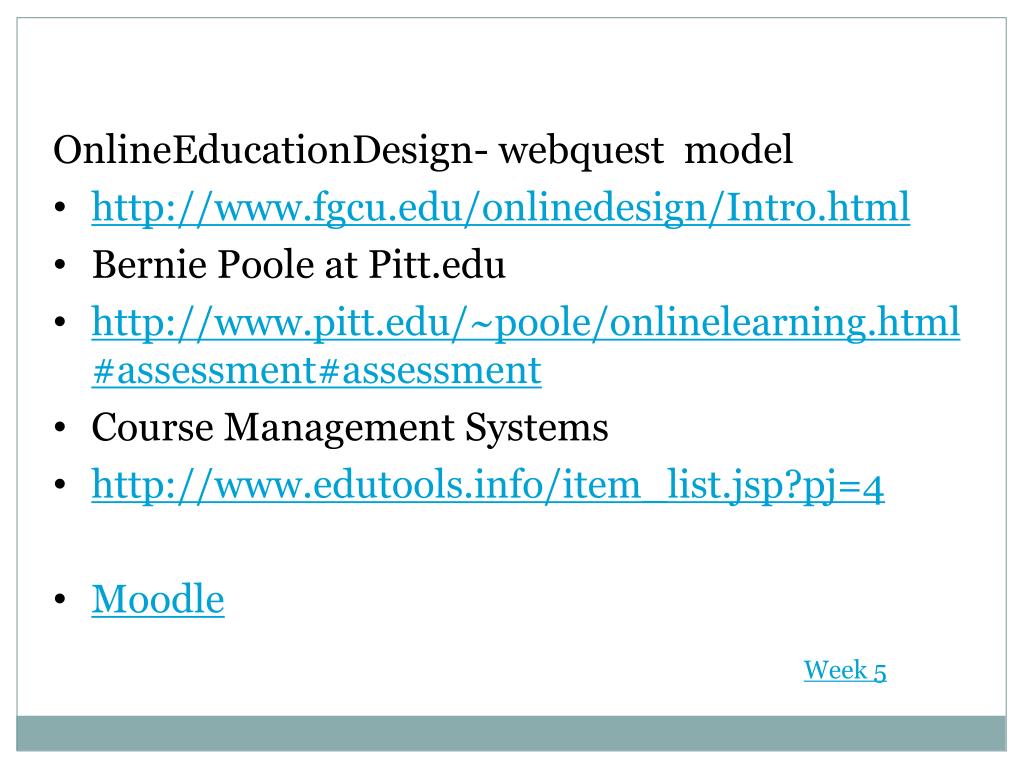Click the #assessment#assessment link line
The image size is (1024, 768).
click(x=317, y=372)
